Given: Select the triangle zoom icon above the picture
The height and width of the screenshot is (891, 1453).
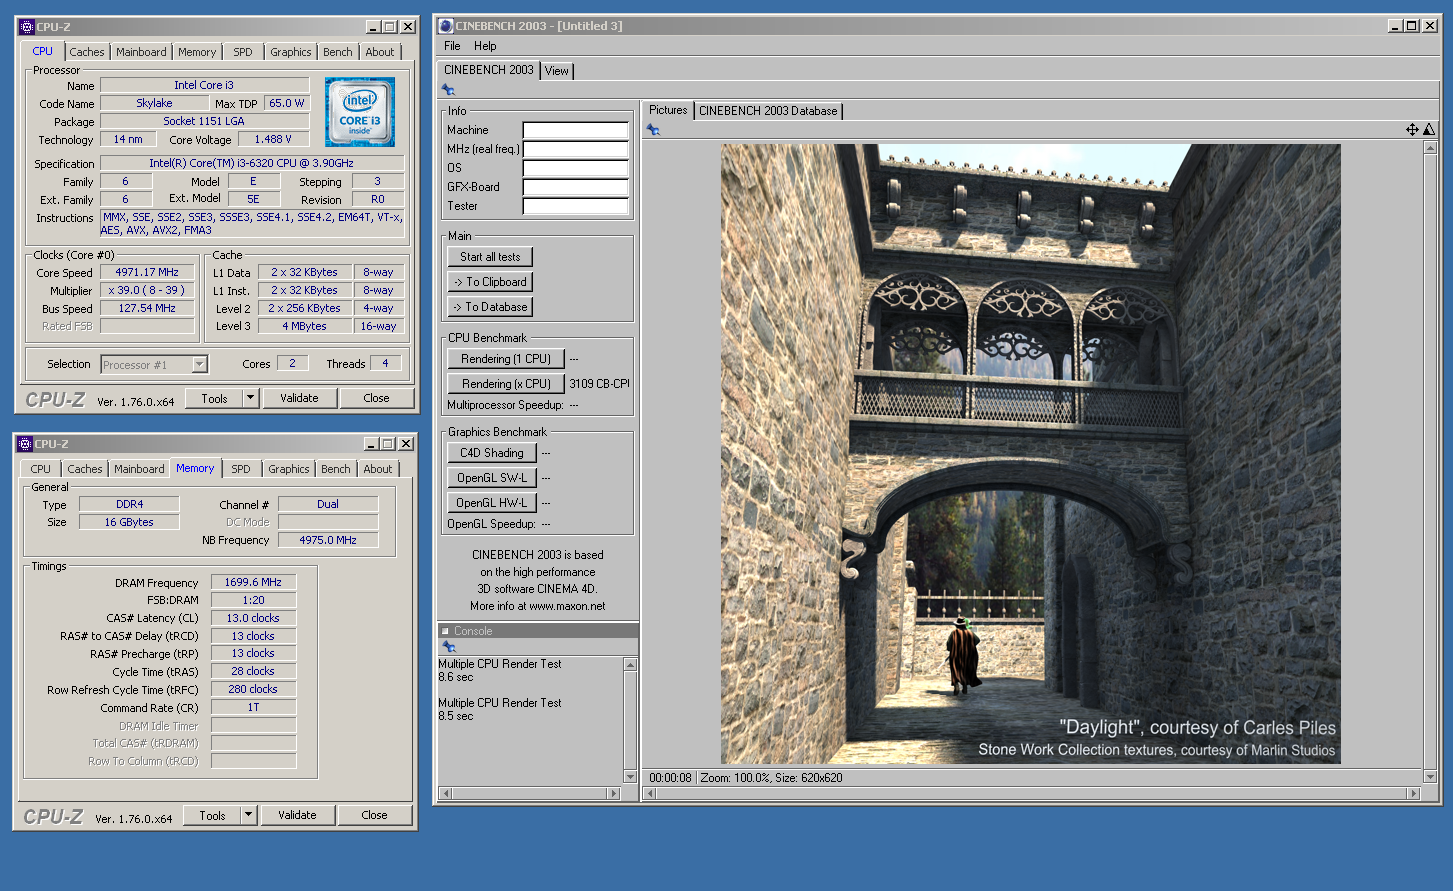Looking at the screenshot, I should (1429, 129).
